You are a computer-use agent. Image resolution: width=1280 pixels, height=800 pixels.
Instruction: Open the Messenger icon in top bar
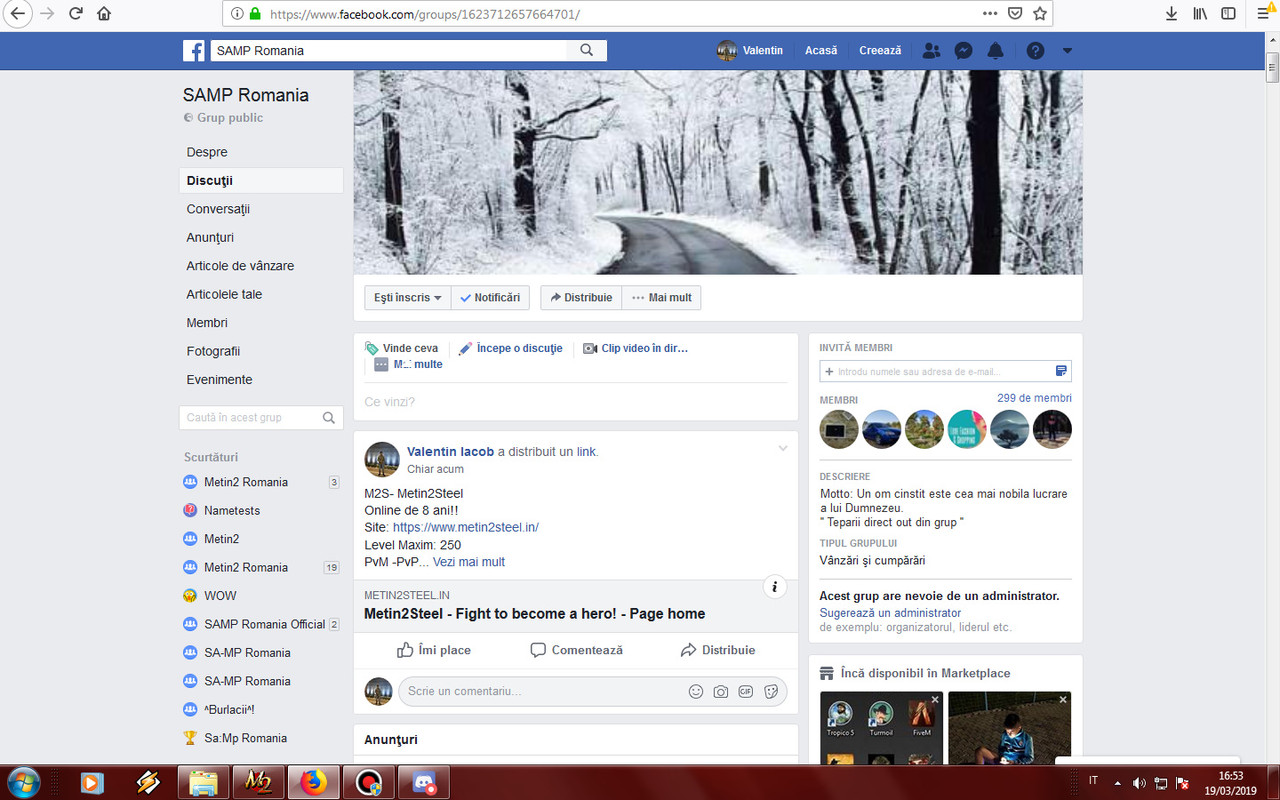click(x=963, y=50)
